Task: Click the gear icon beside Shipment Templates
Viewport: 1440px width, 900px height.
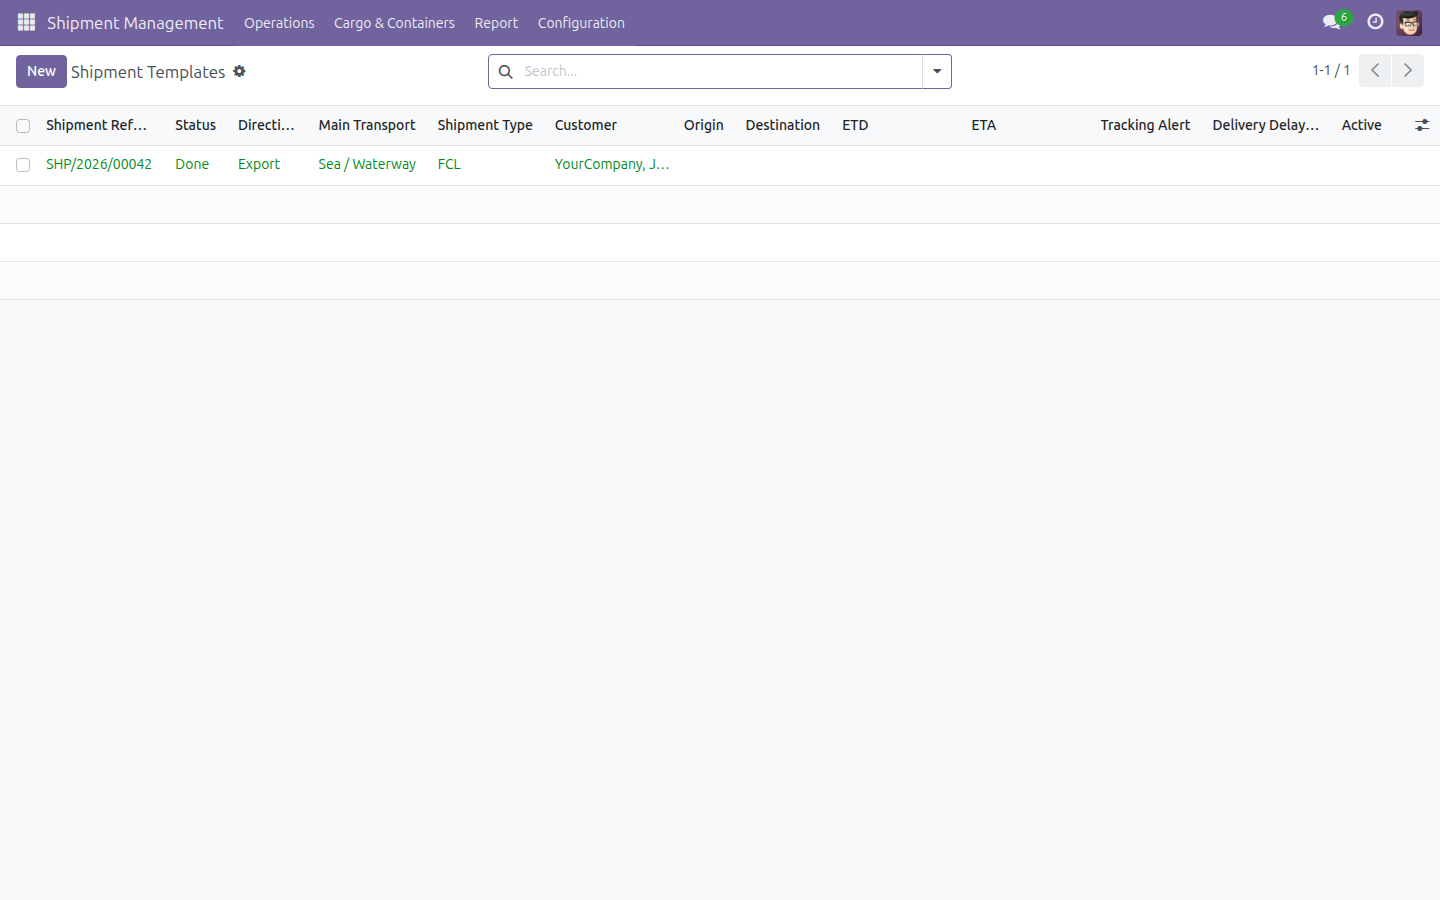Action: 239,71
